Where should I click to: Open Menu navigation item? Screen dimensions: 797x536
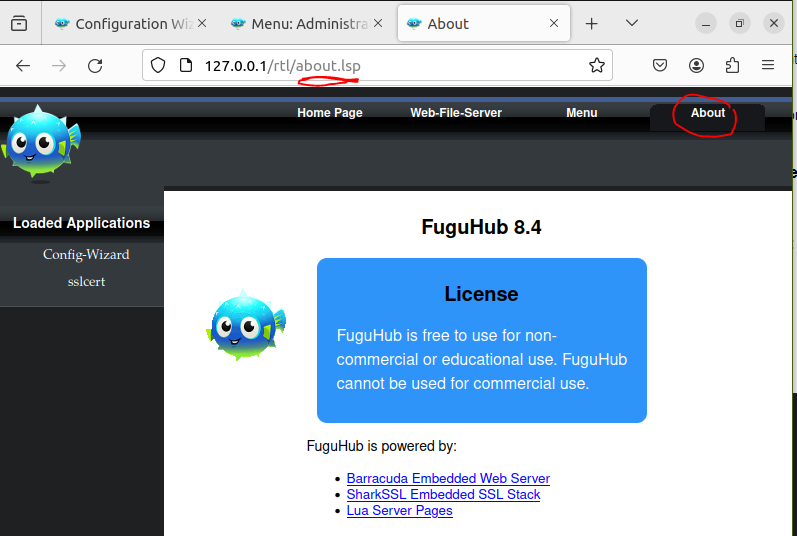[x=581, y=113]
